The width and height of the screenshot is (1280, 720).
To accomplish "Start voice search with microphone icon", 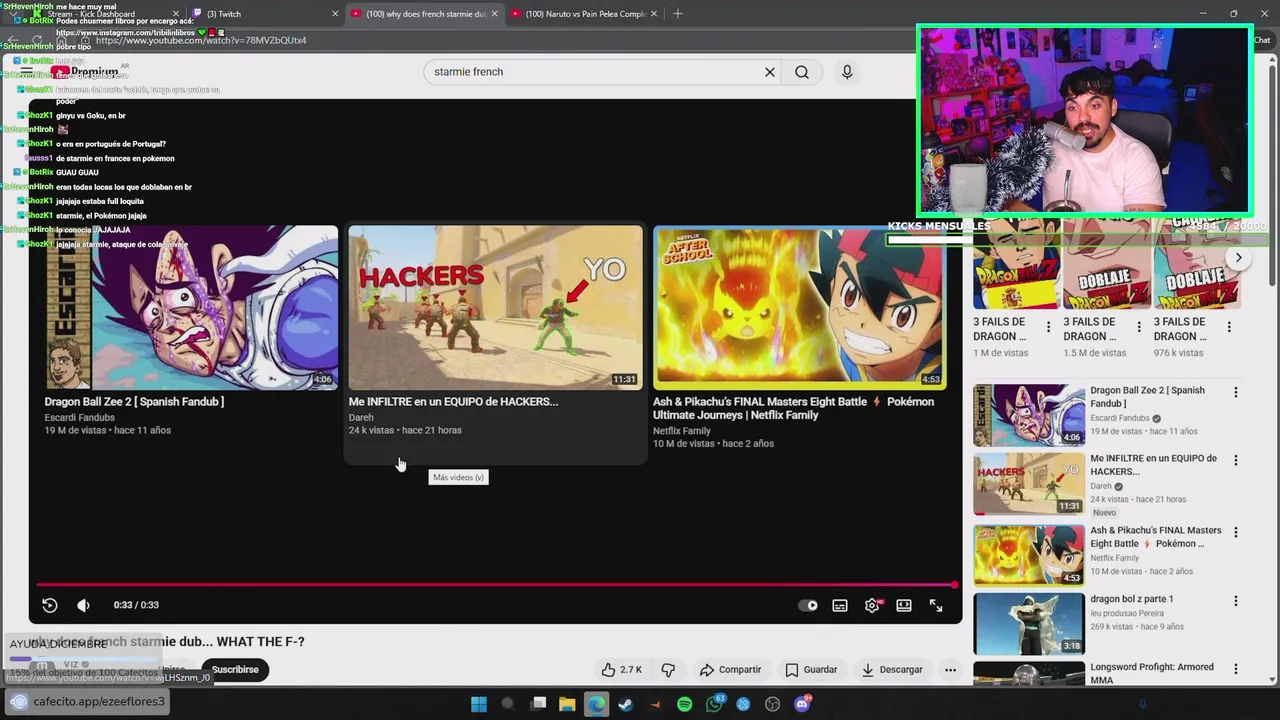I will (847, 72).
